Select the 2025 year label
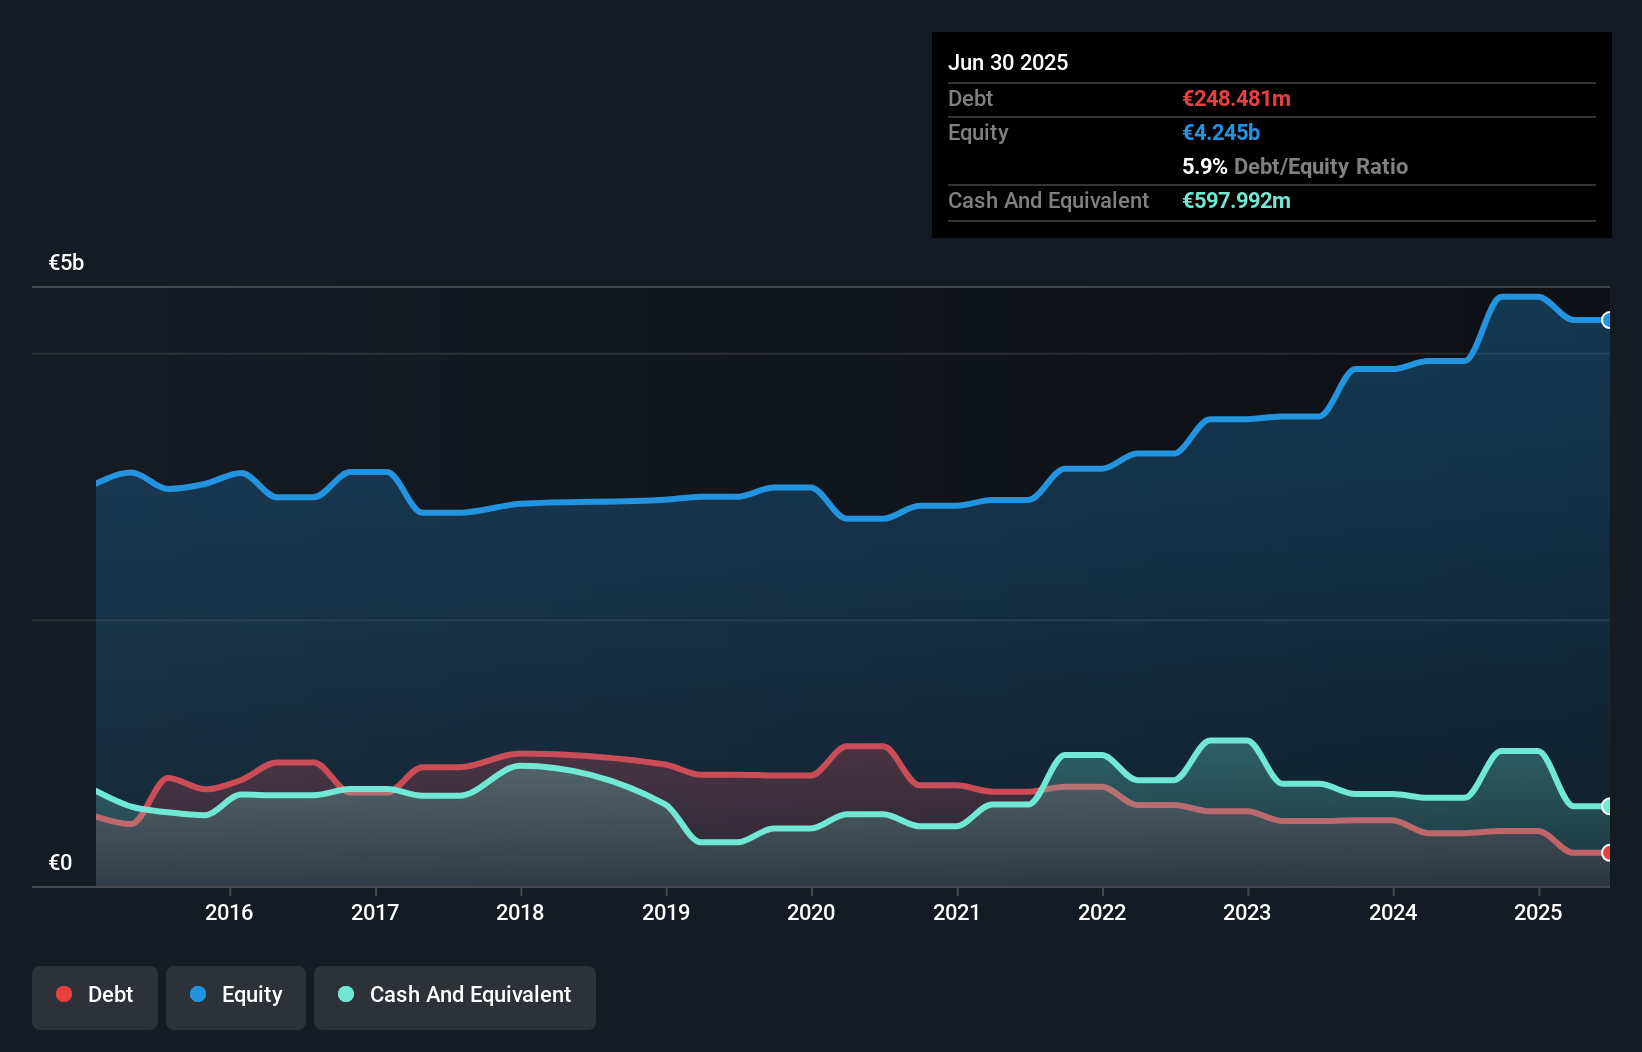The image size is (1642, 1052). (x=1539, y=913)
